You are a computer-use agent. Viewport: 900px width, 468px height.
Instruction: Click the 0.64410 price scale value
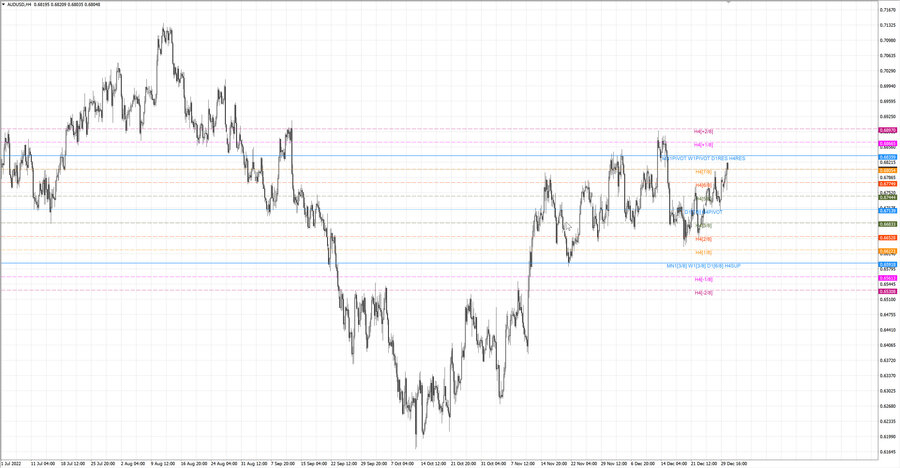pos(887,330)
